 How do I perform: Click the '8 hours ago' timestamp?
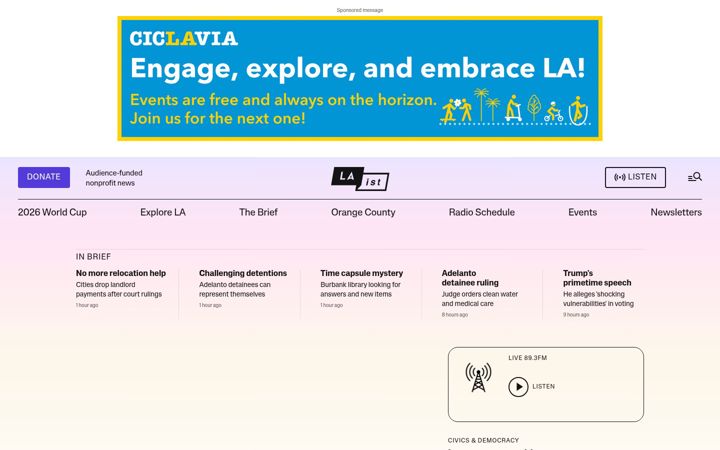point(455,315)
